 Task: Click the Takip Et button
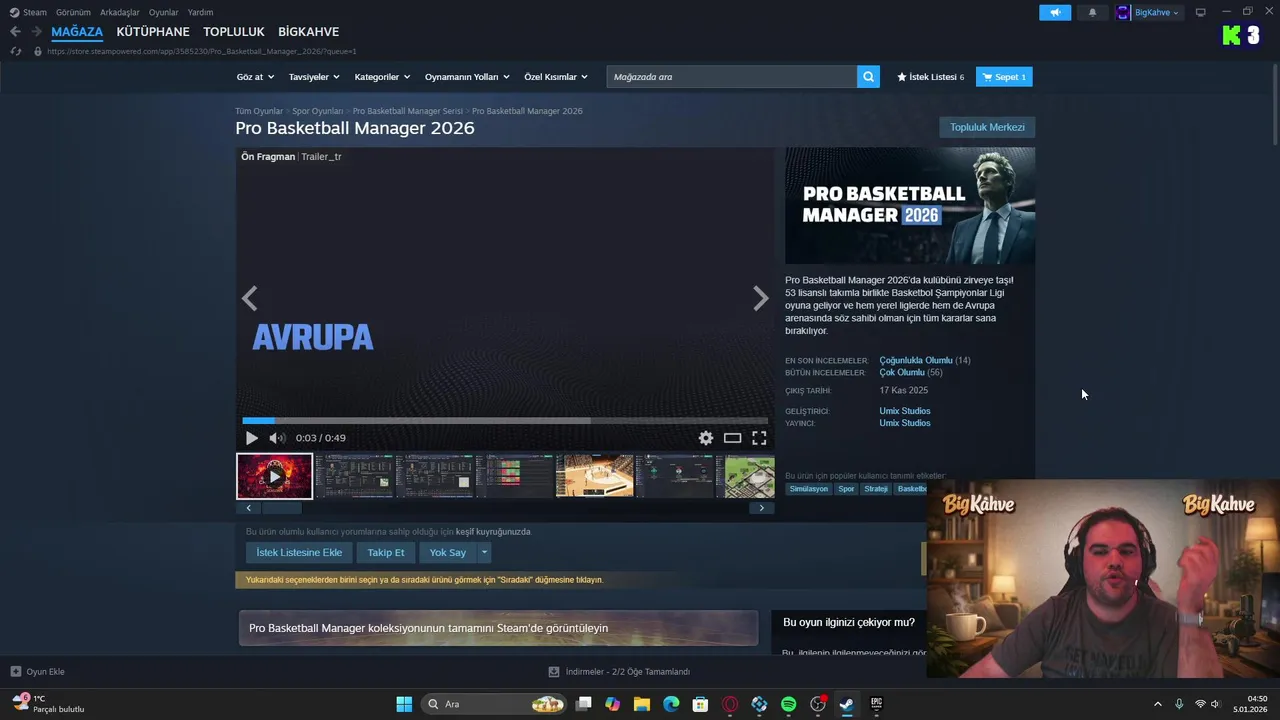click(x=386, y=552)
